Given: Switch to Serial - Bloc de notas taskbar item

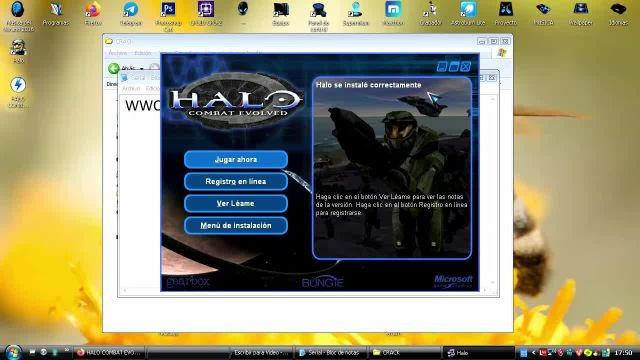Looking at the screenshot, I should [331, 352].
